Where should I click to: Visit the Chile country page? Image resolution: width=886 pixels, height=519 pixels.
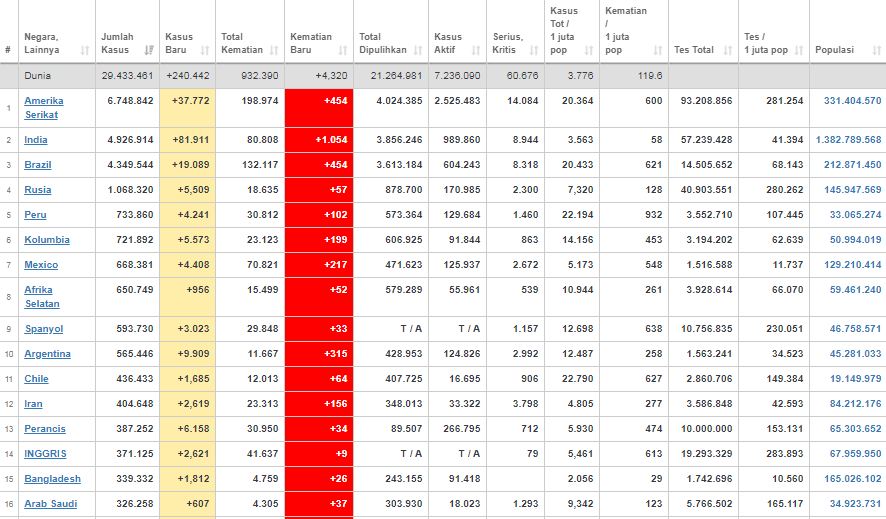point(36,378)
